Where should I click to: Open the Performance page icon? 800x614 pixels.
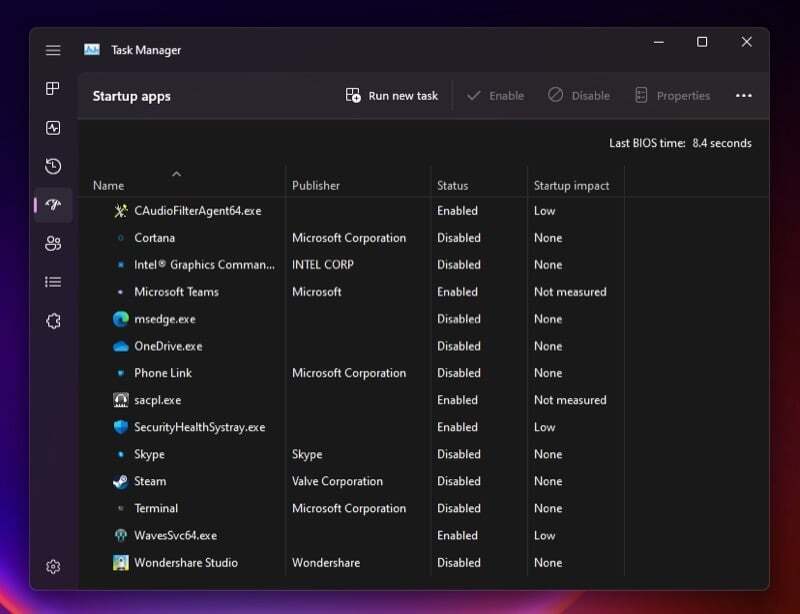pyautogui.click(x=53, y=128)
